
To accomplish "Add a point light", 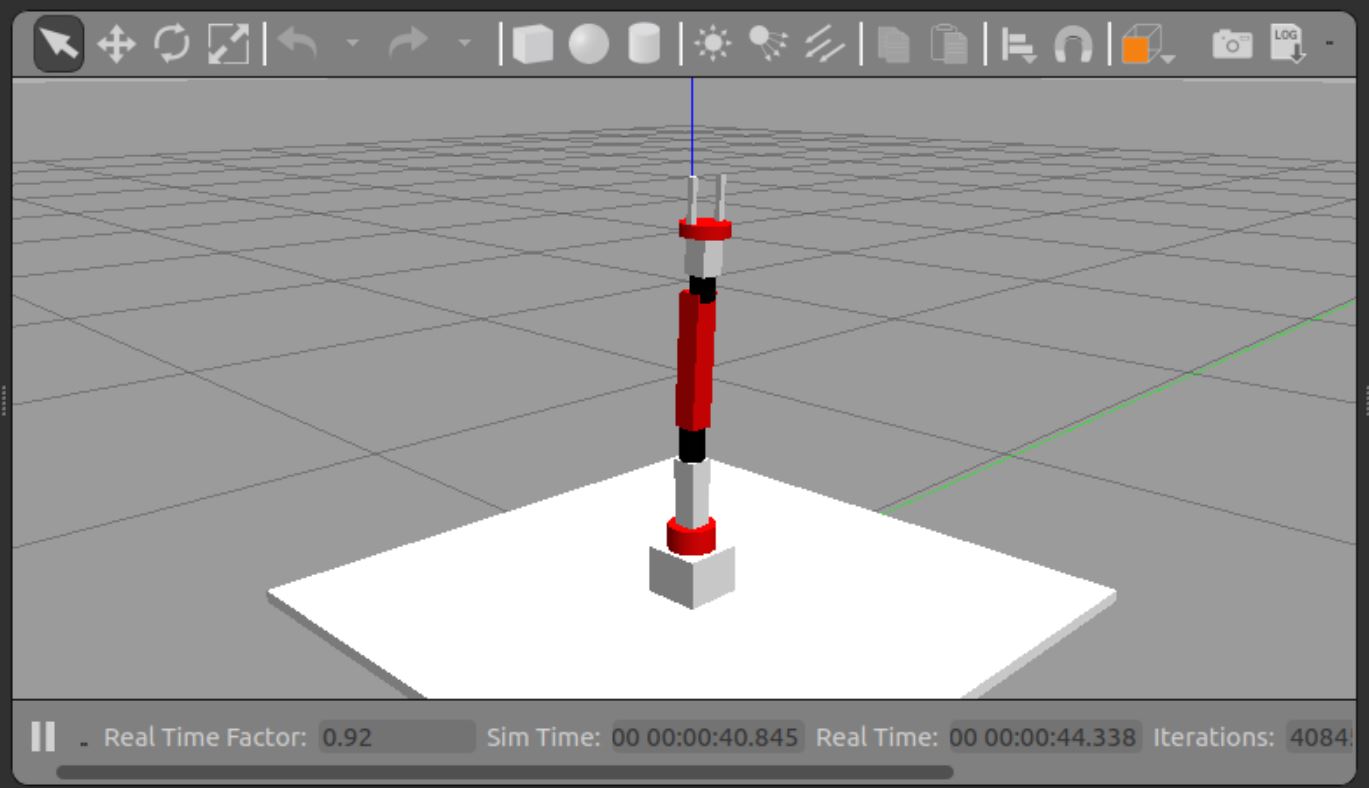I will [713, 45].
